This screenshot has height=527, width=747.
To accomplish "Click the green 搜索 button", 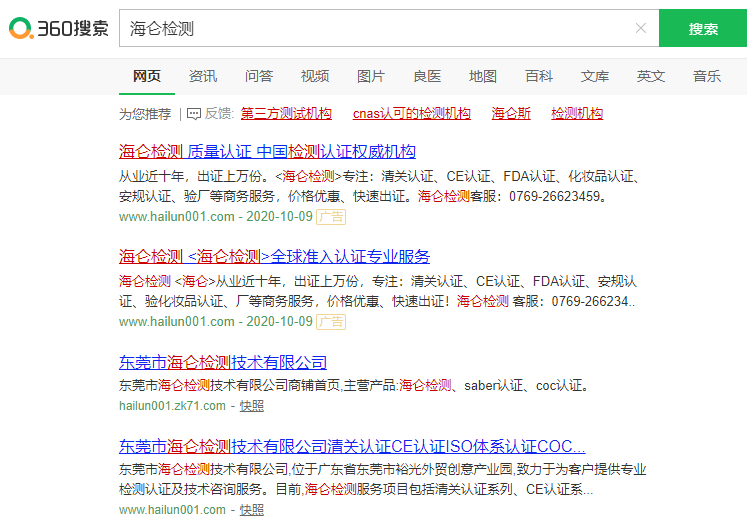I will [x=702, y=29].
